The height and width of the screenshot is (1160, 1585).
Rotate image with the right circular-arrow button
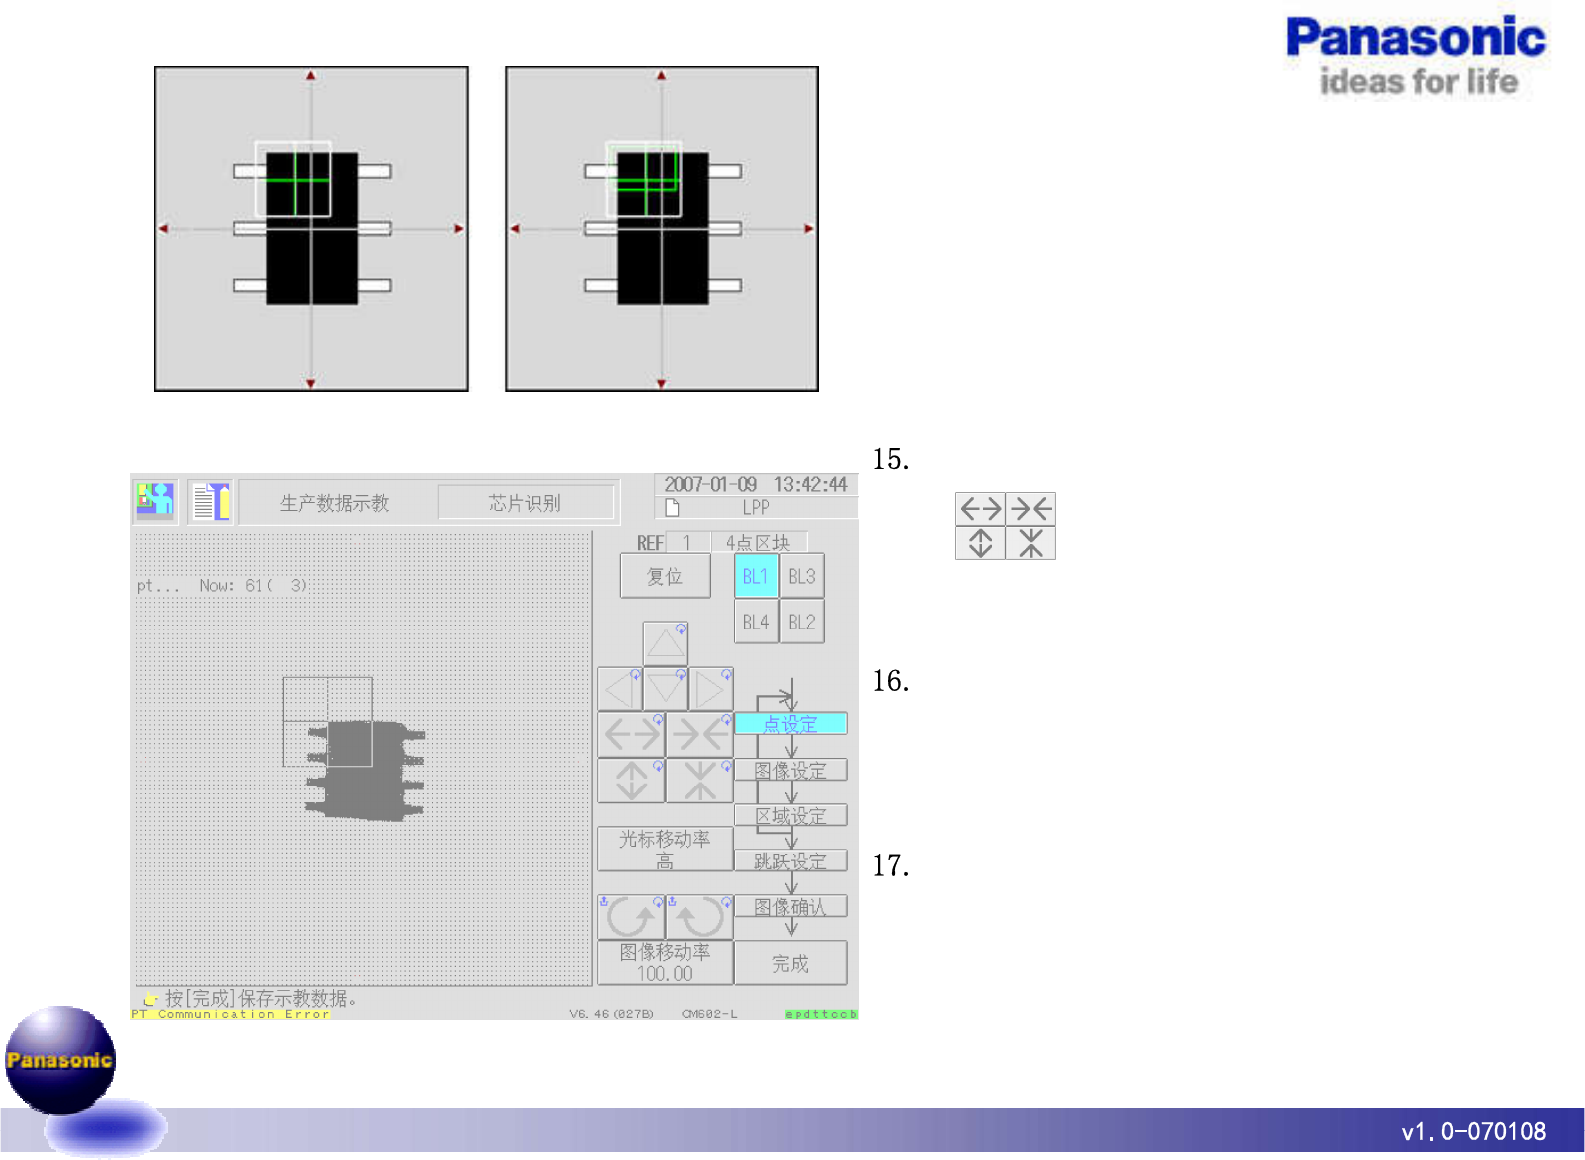tap(700, 917)
